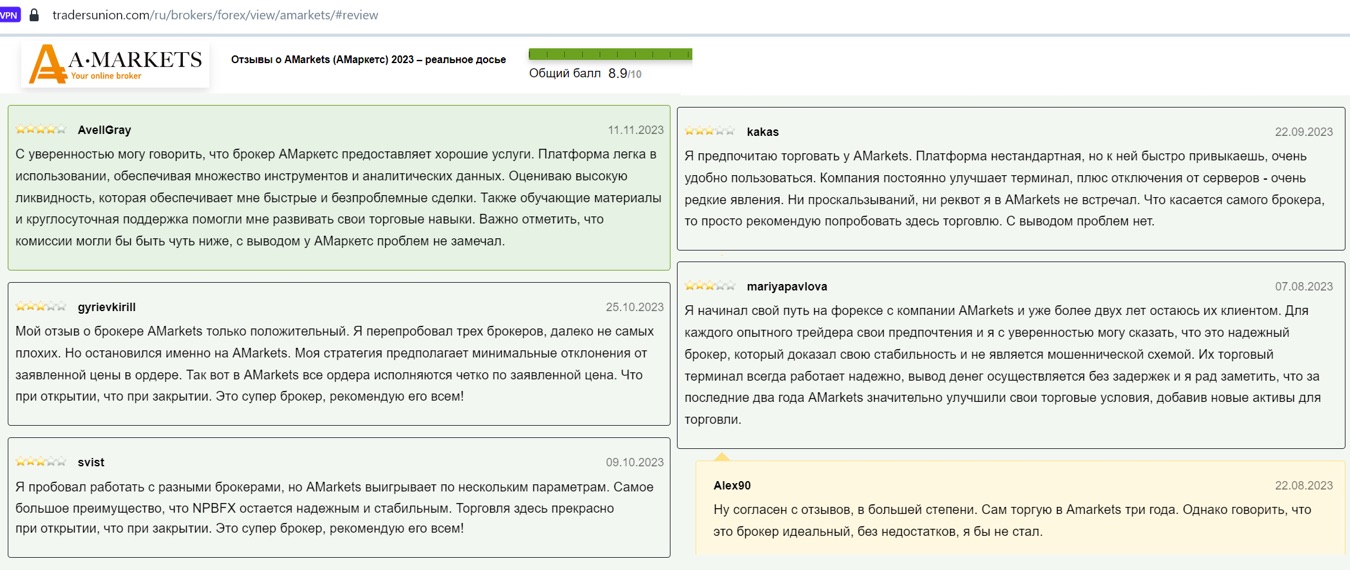The image size is (1350, 570).
Task: Click the star rating on gyrievkirill's review
Action: [41, 307]
